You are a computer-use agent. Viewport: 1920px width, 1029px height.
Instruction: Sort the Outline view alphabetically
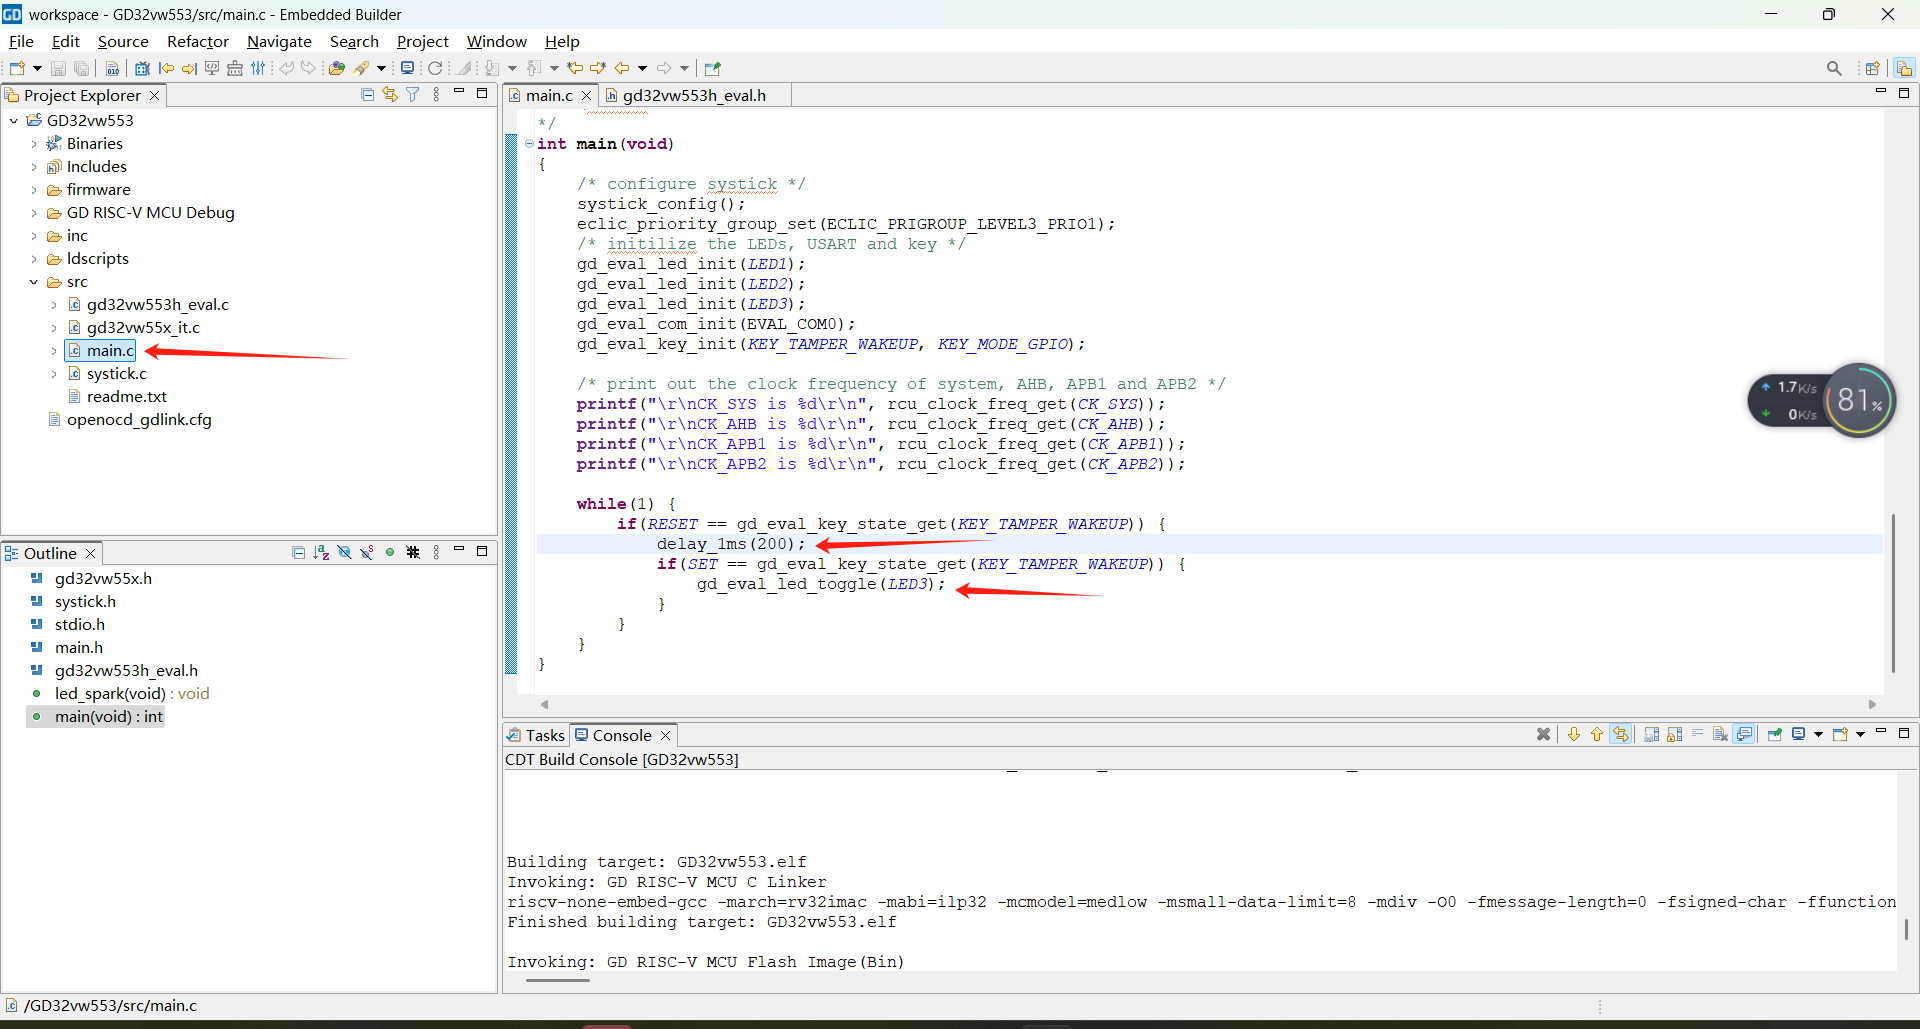[x=321, y=553]
